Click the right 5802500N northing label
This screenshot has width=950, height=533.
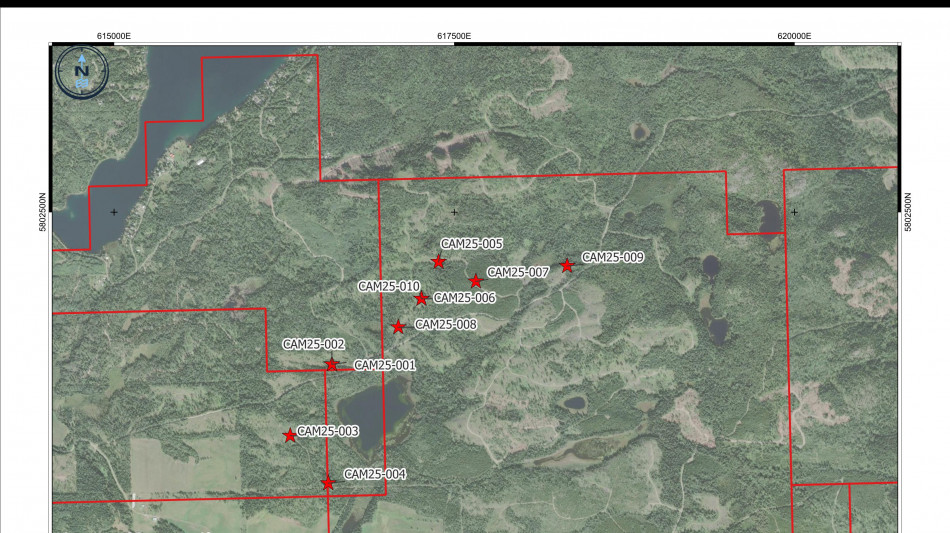pyautogui.click(x=908, y=212)
